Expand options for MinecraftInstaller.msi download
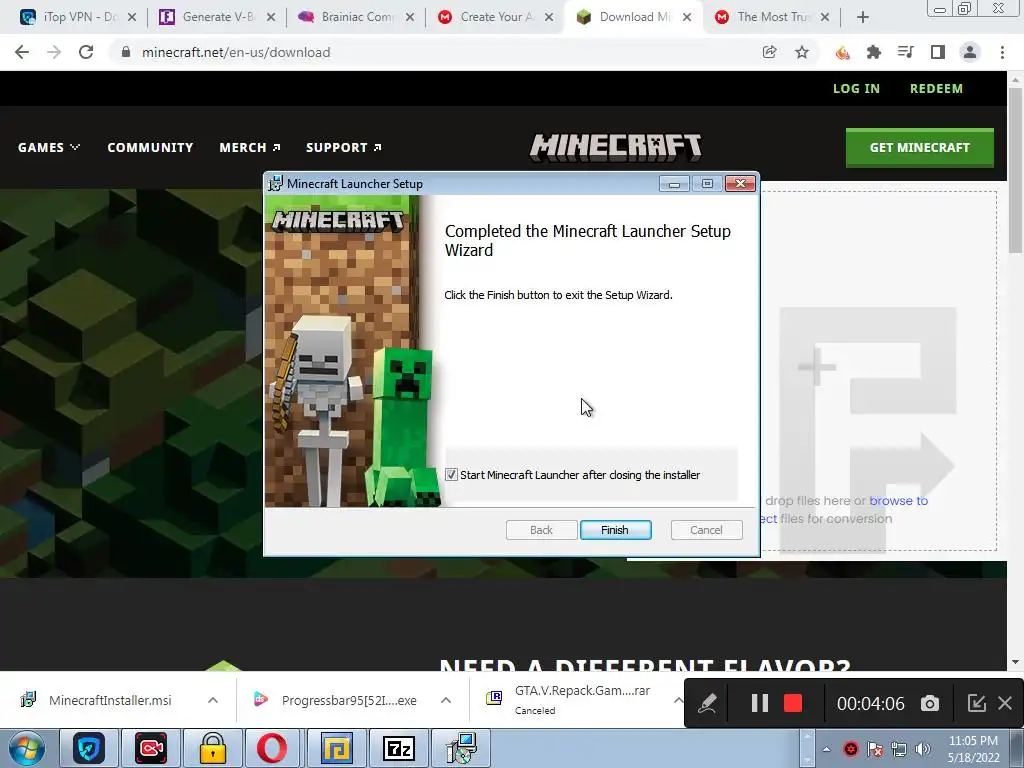This screenshot has height=768, width=1024. (x=213, y=700)
